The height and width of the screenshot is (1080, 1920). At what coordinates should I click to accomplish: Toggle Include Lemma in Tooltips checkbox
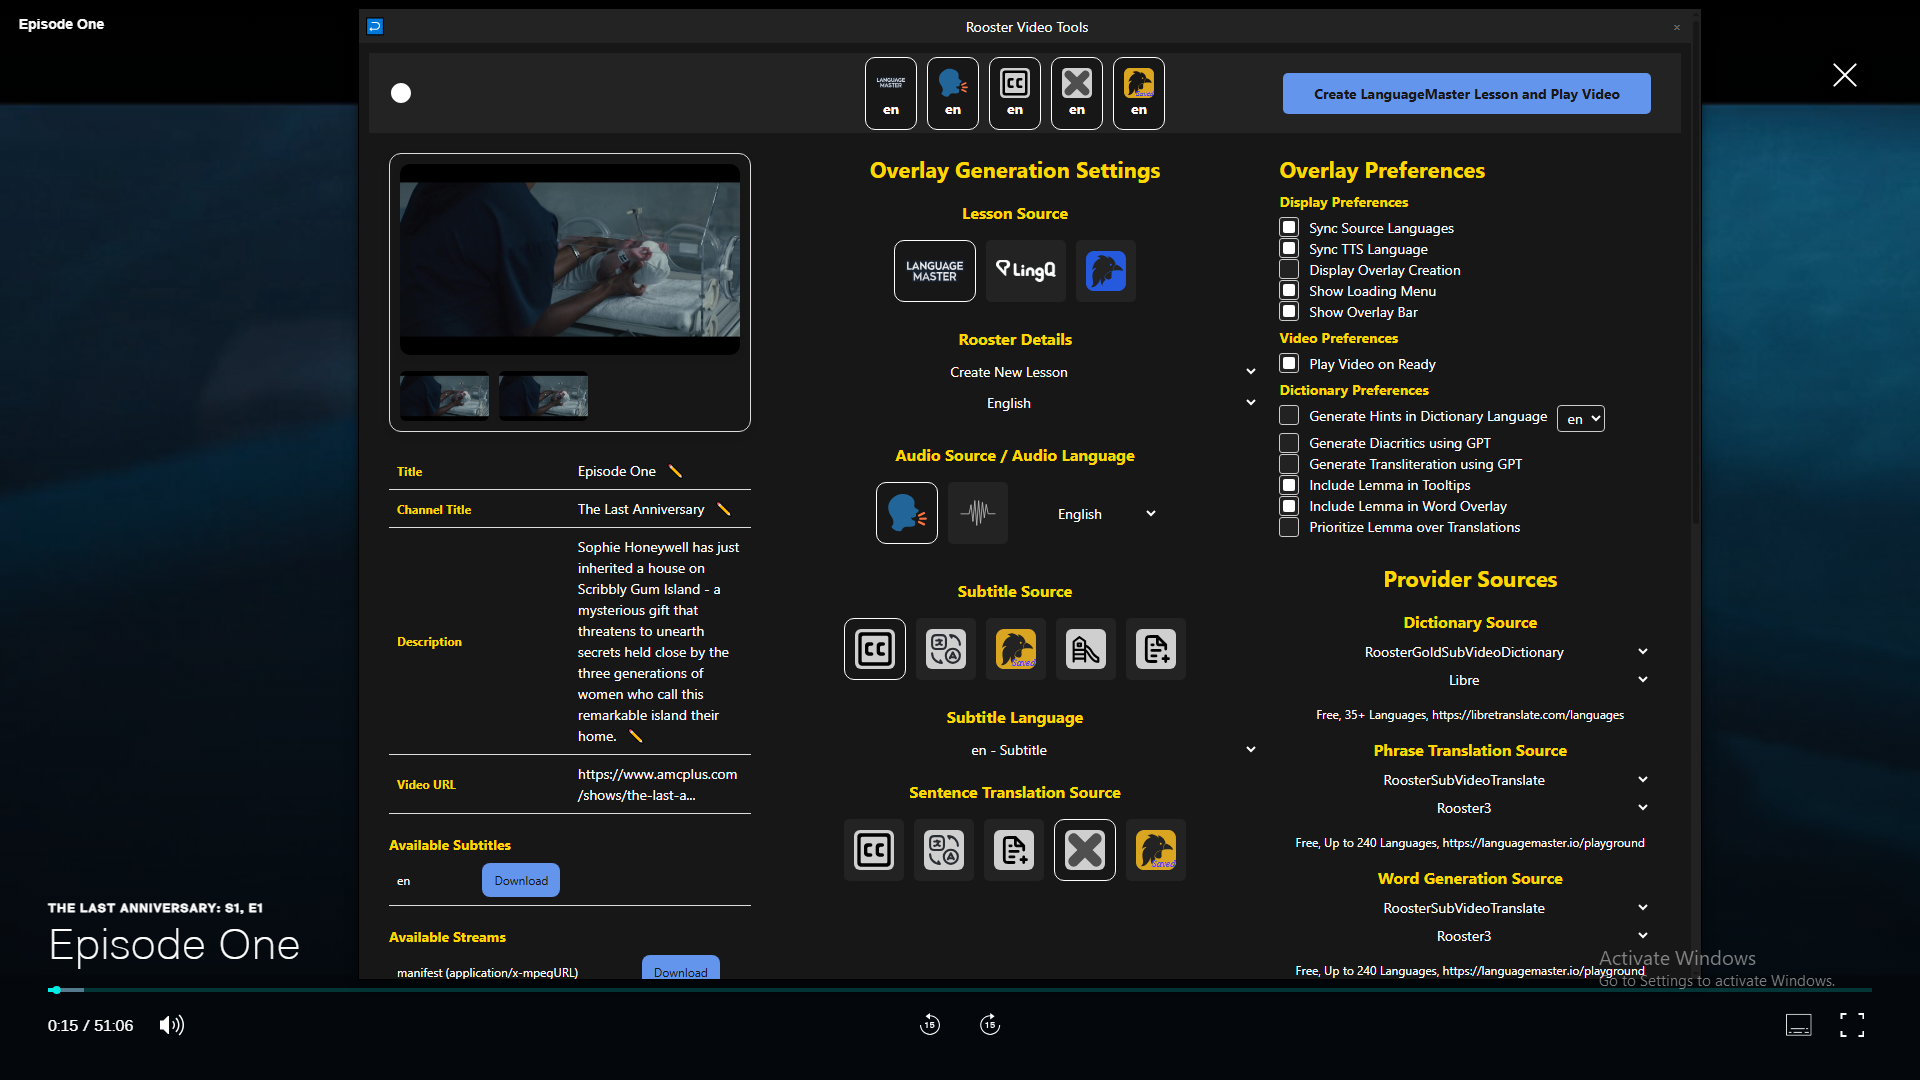tap(1289, 485)
